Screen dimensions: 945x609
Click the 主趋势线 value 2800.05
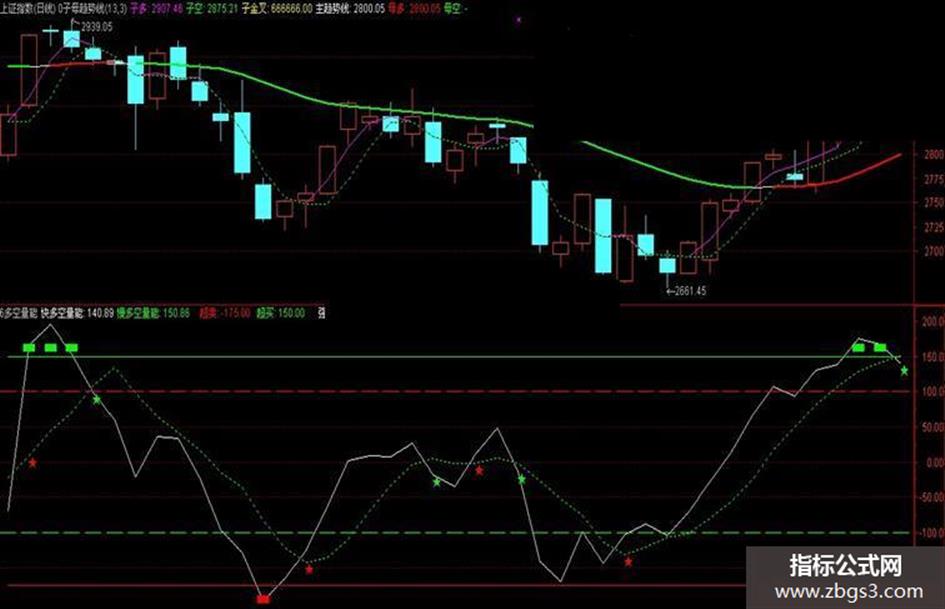pyautogui.click(x=368, y=9)
